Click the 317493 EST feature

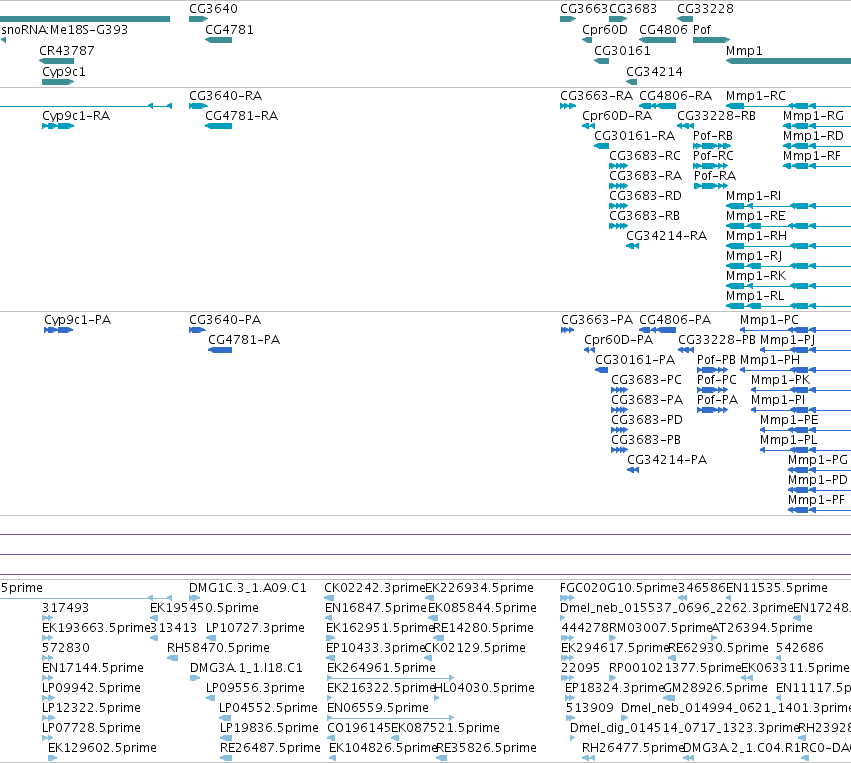48,619
